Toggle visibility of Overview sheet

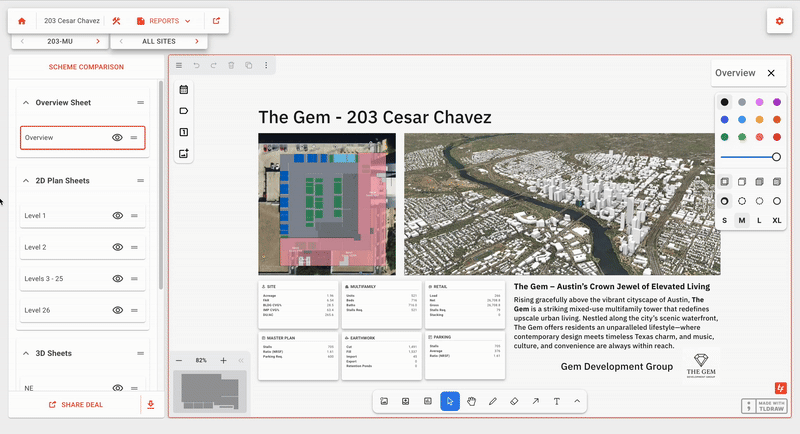(x=117, y=138)
